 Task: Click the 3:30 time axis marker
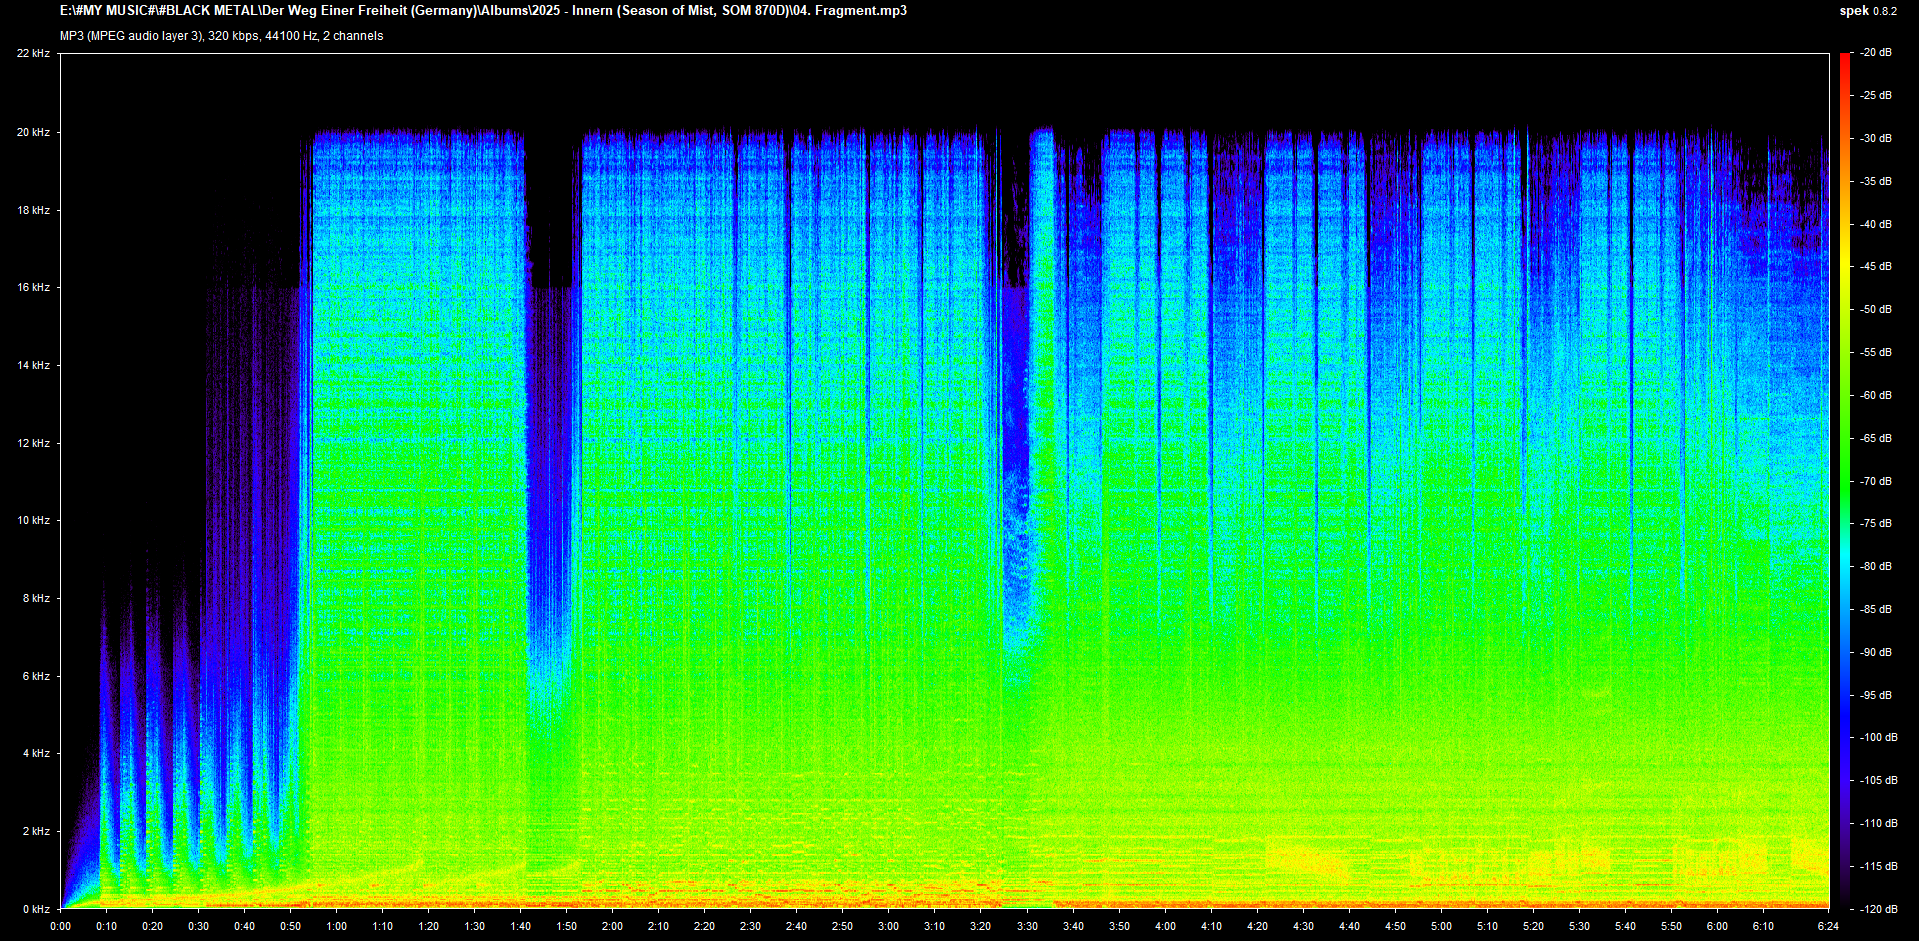(1027, 926)
